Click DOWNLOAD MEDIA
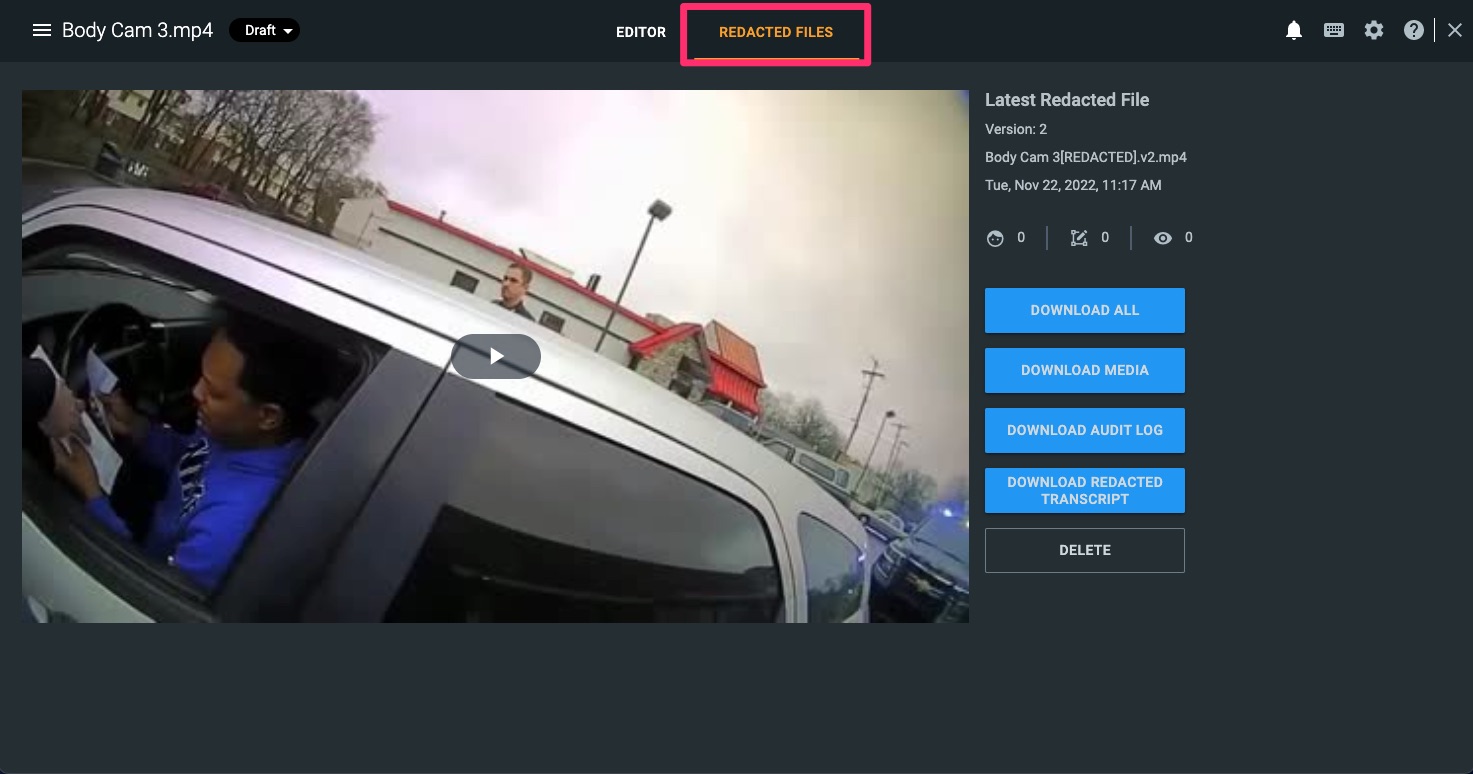 tap(1085, 370)
